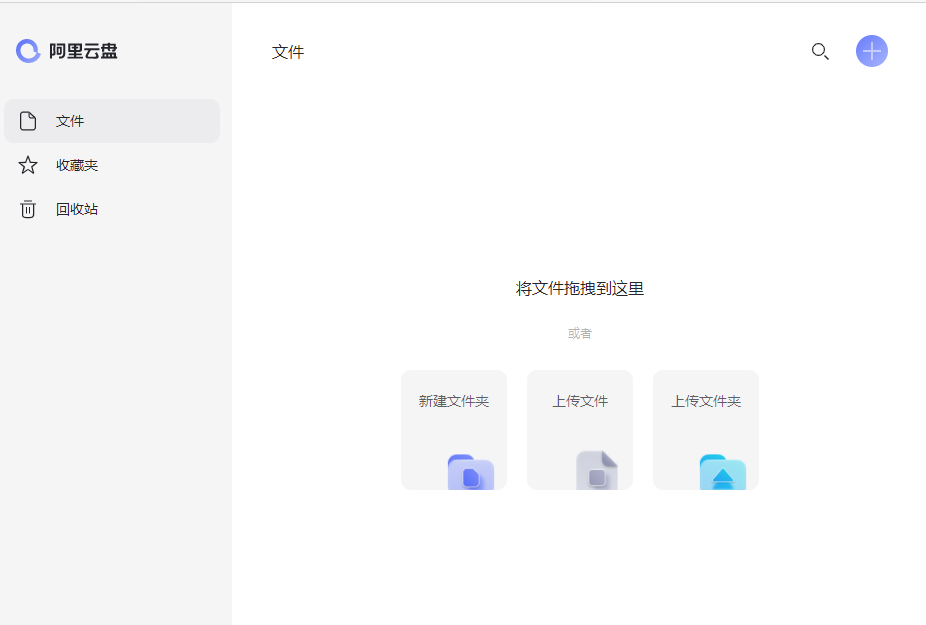Click the 新建文件夹 card
This screenshot has width=926, height=625.
pos(454,430)
